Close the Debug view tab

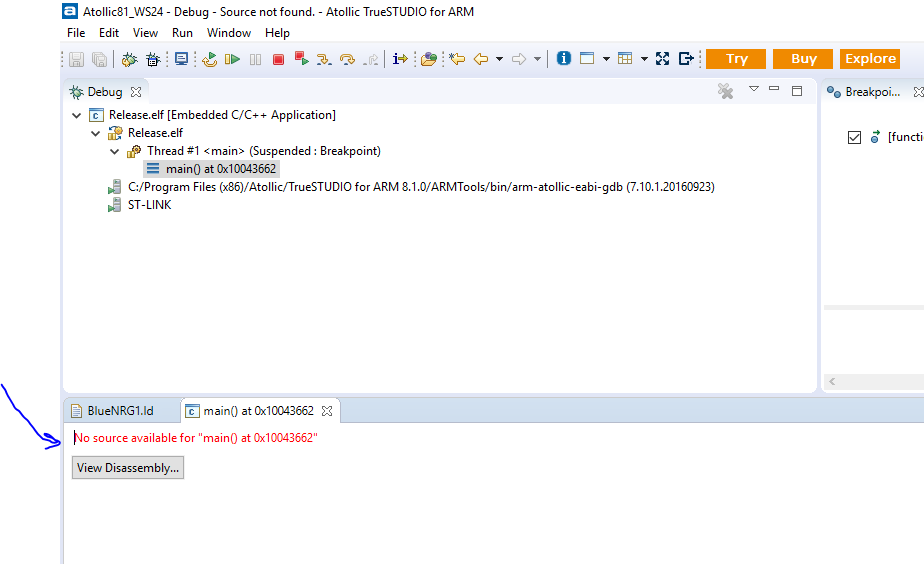click(136, 92)
